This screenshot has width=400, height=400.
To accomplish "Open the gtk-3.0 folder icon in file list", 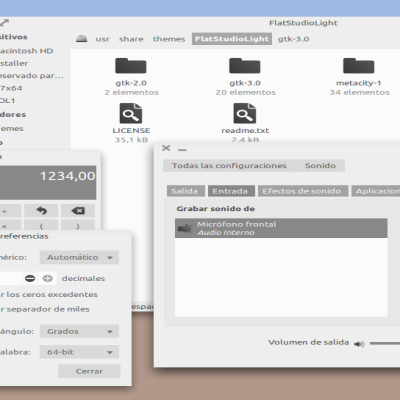I will (245, 66).
